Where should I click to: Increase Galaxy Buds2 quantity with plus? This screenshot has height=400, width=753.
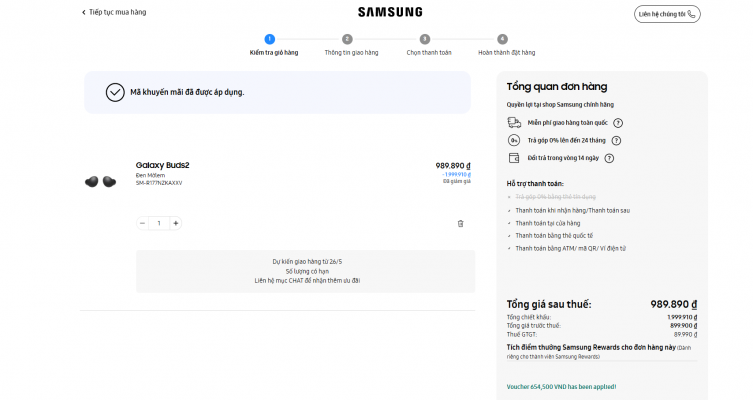click(x=176, y=223)
